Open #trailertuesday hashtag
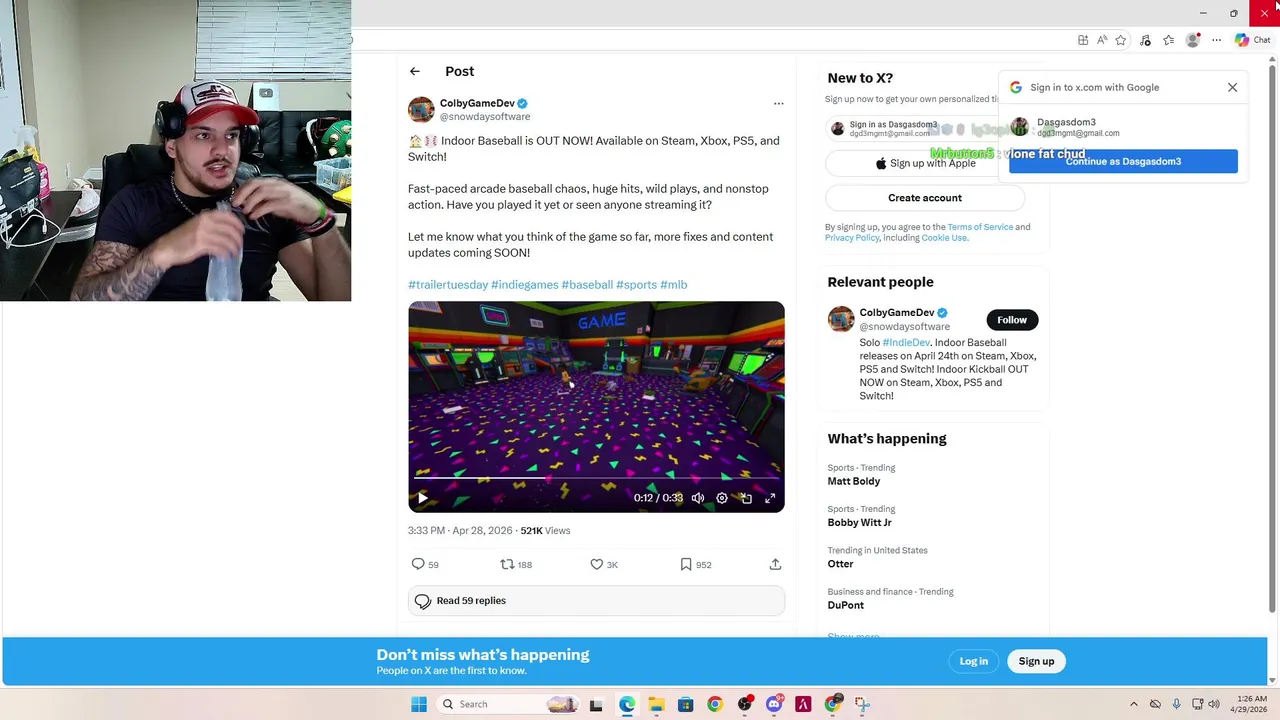The height and width of the screenshot is (720, 1280). 448,284
